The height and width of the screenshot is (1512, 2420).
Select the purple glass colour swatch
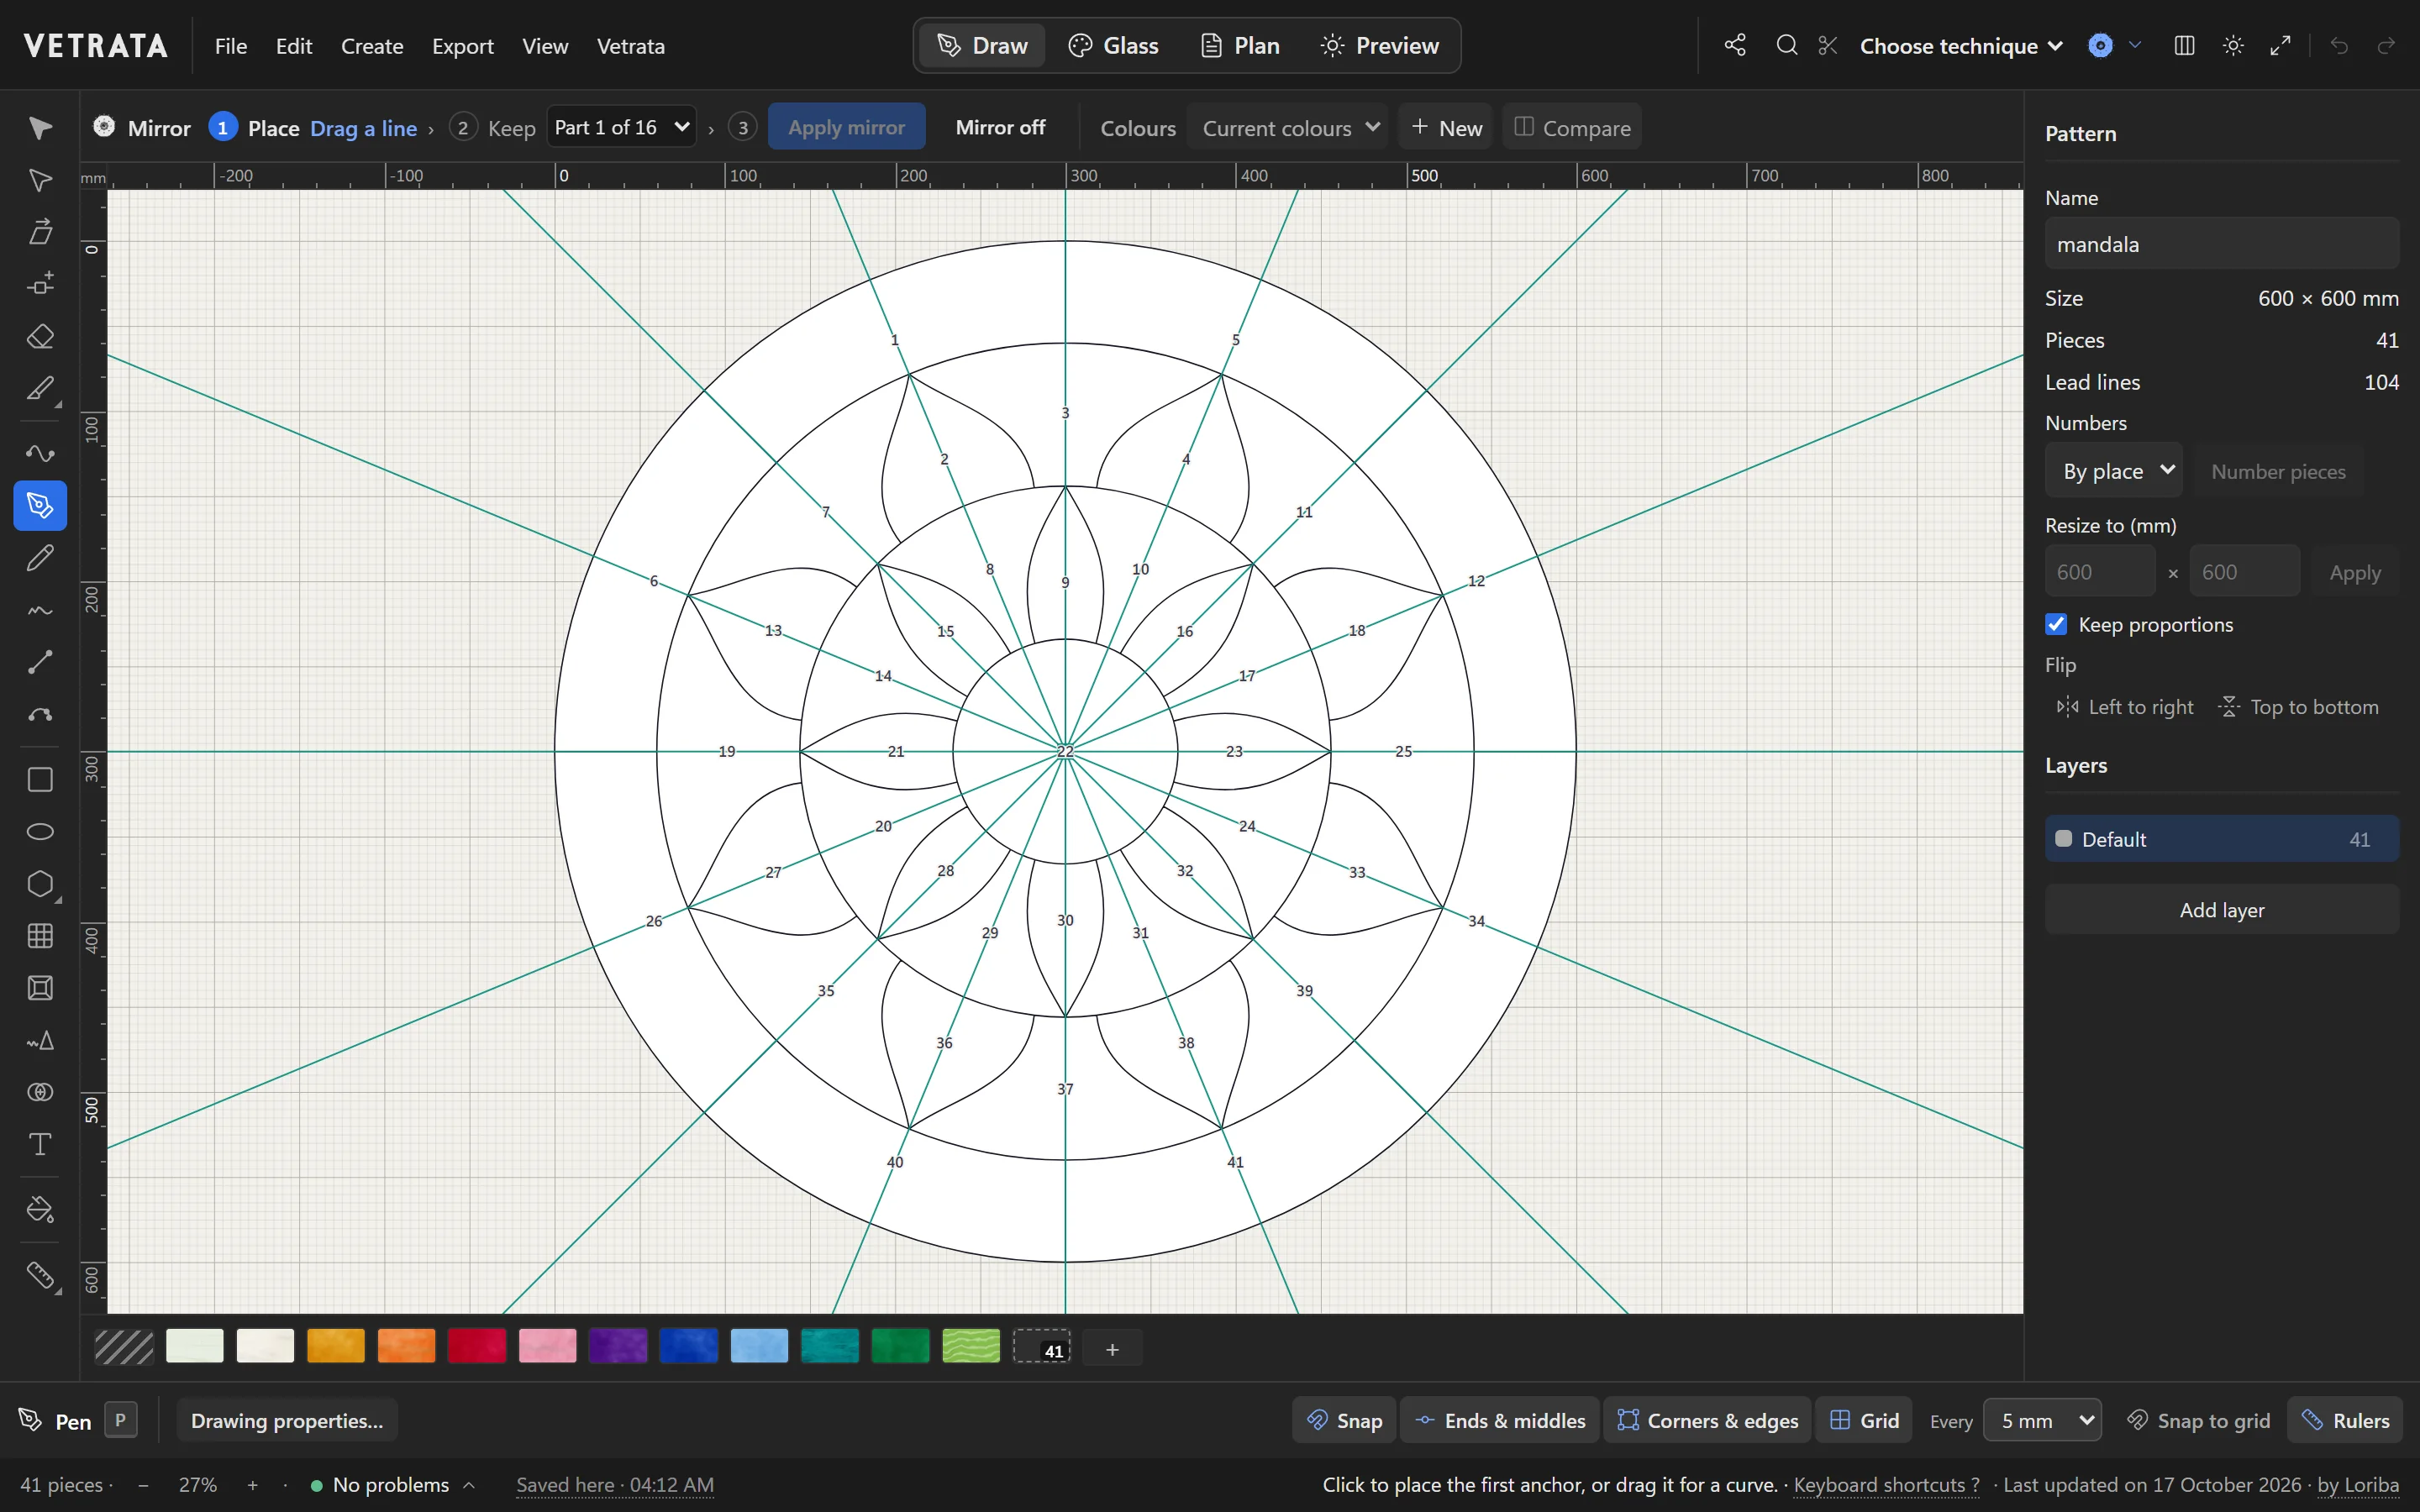[x=618, y=1347]
